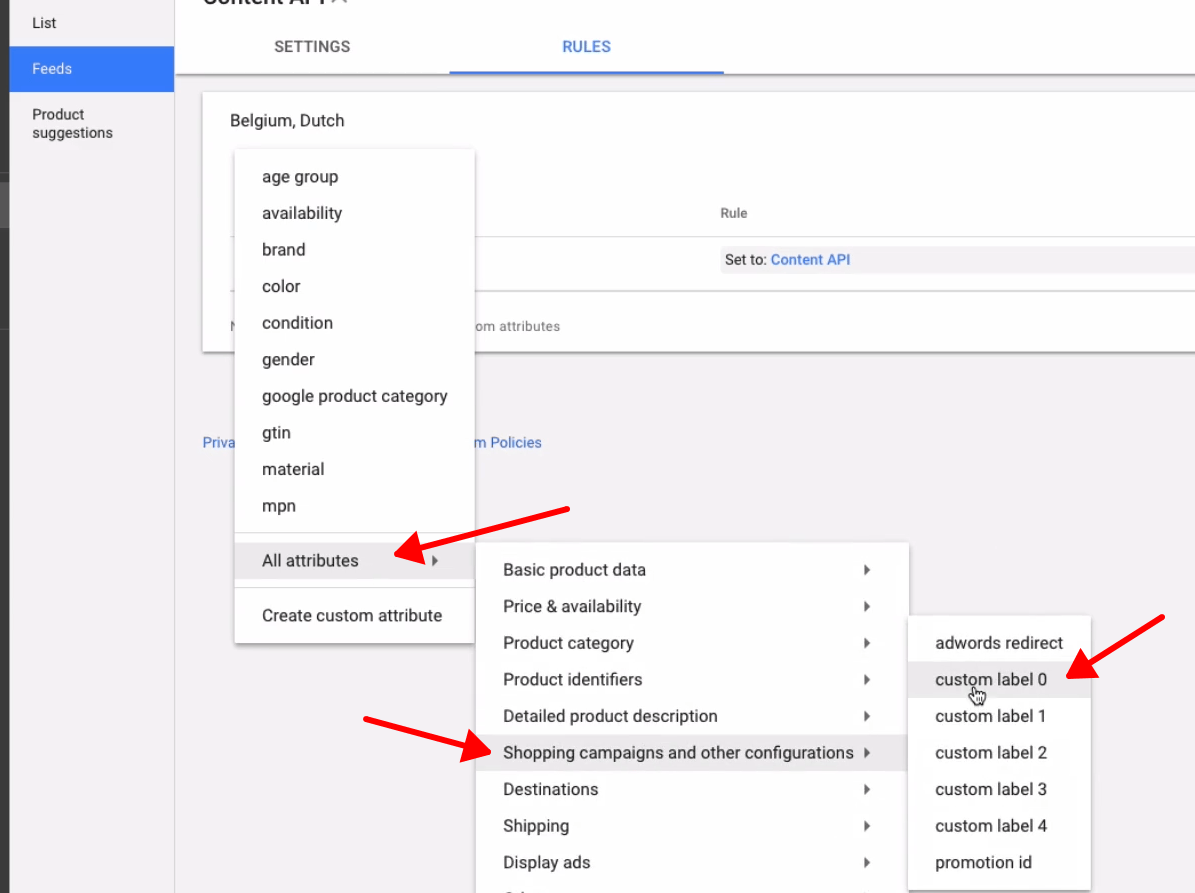Pick google product category attribute

tap(354, 396)
